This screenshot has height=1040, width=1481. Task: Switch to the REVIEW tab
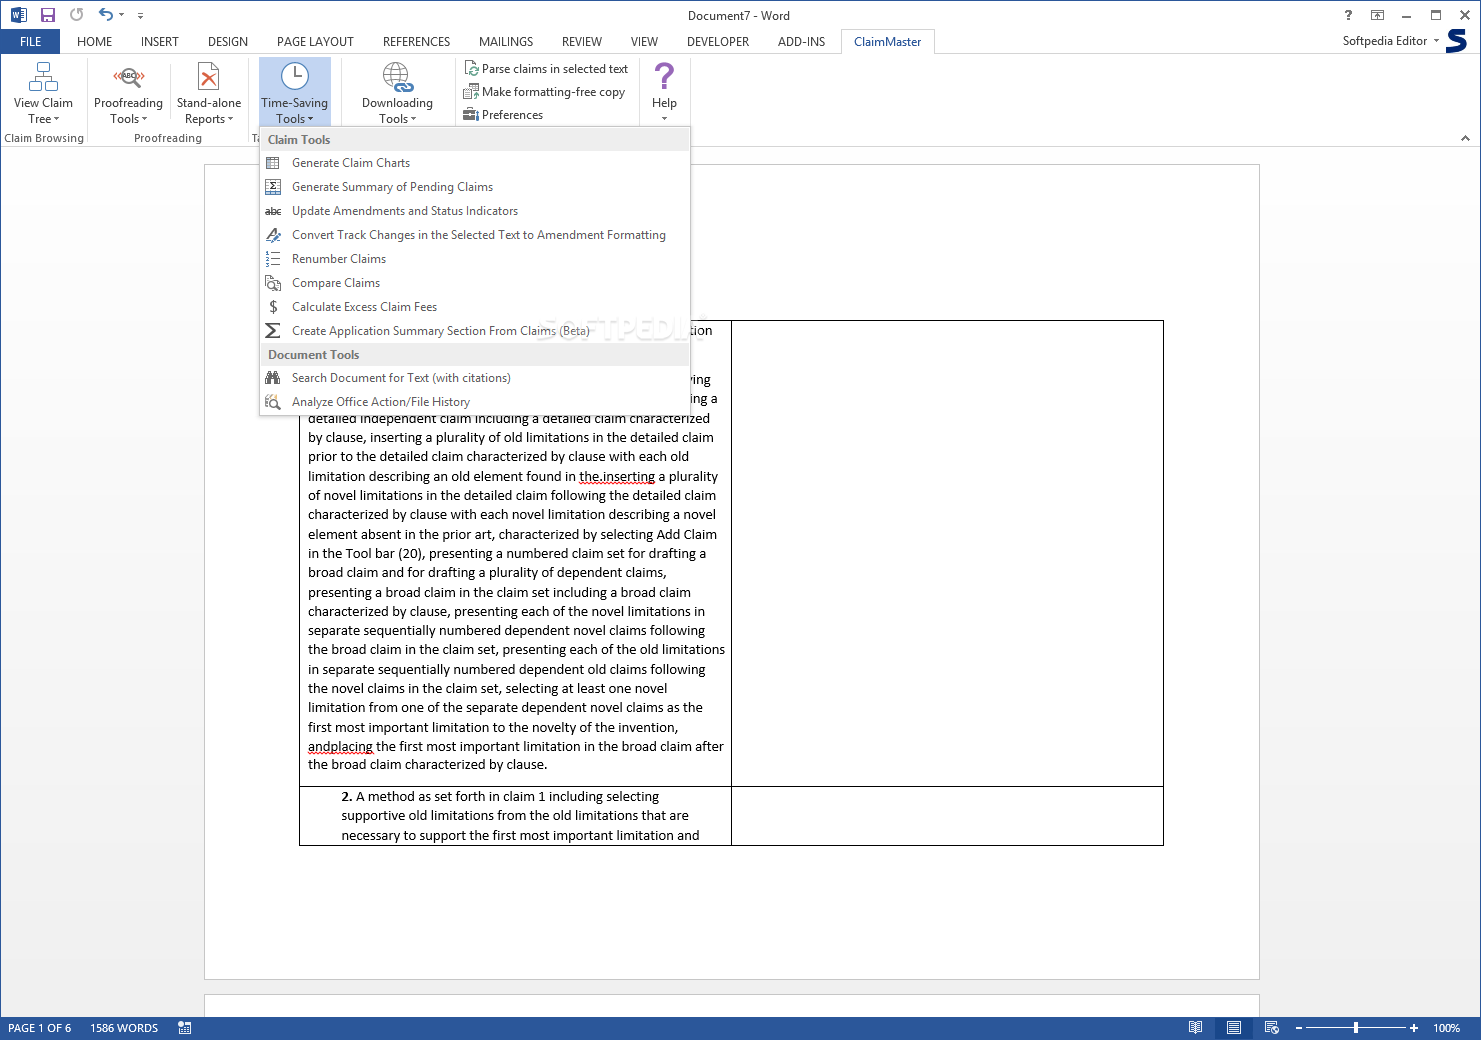tap(582, 42)
